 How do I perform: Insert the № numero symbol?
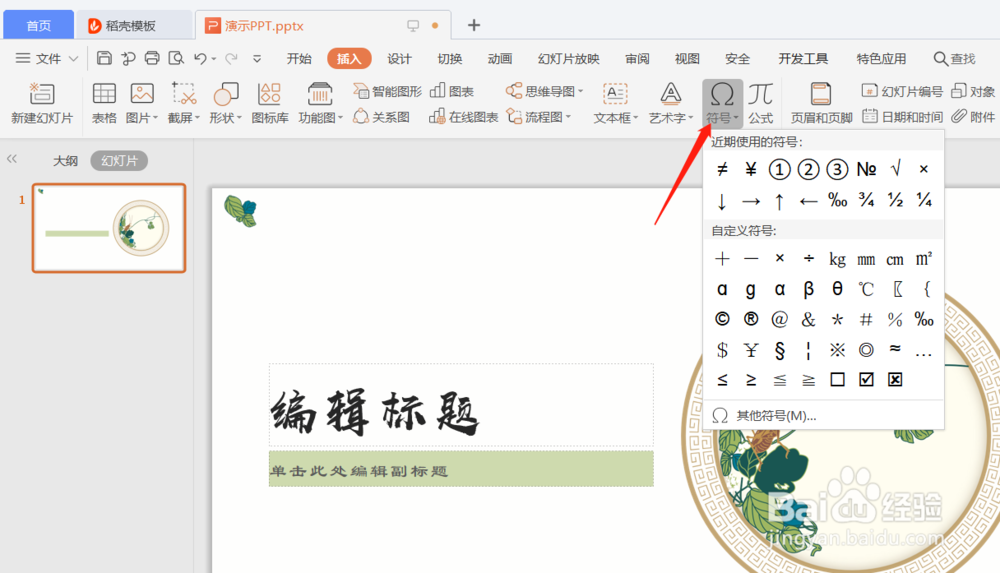coord(866,169)
